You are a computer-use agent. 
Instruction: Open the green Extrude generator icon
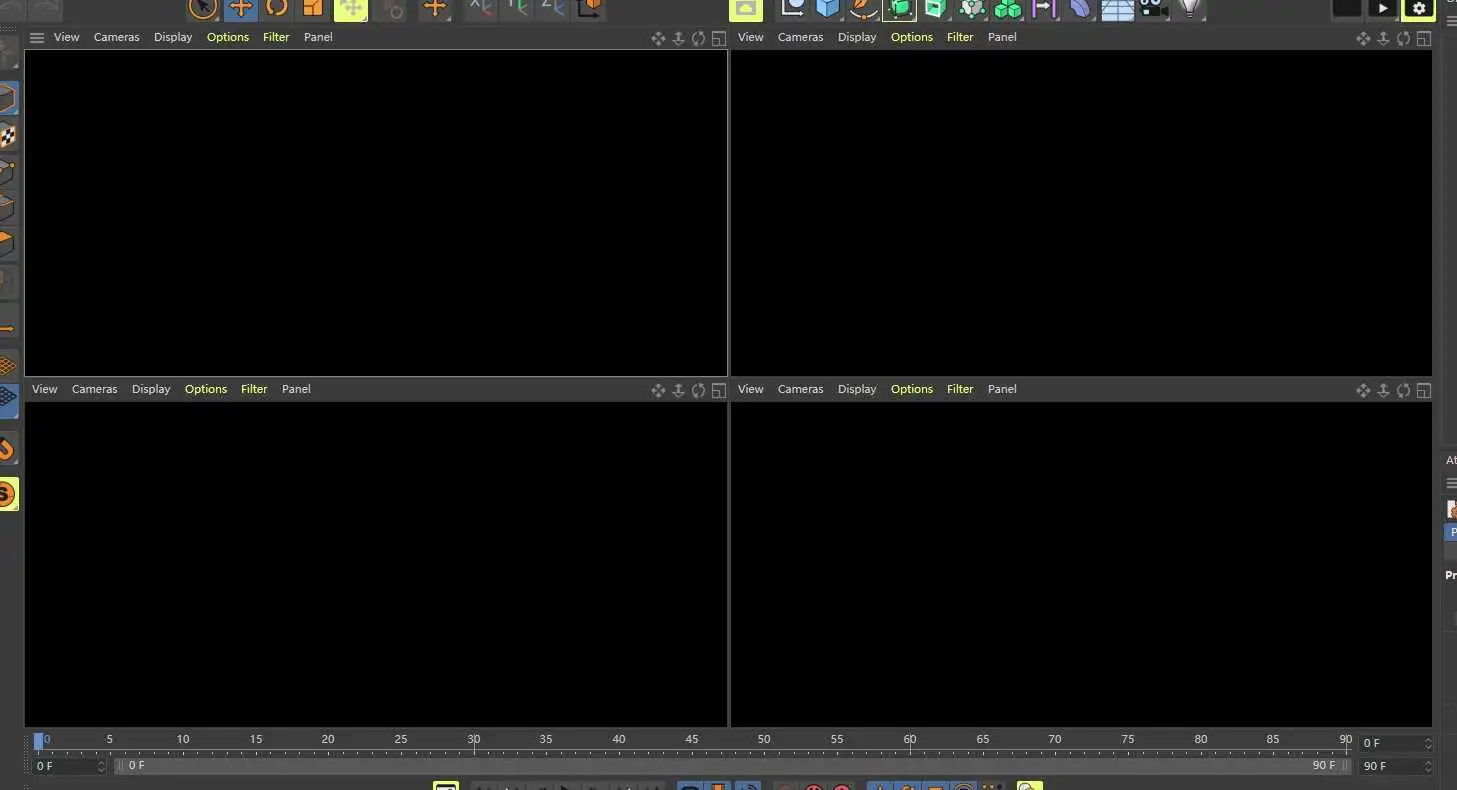point(935,9)
